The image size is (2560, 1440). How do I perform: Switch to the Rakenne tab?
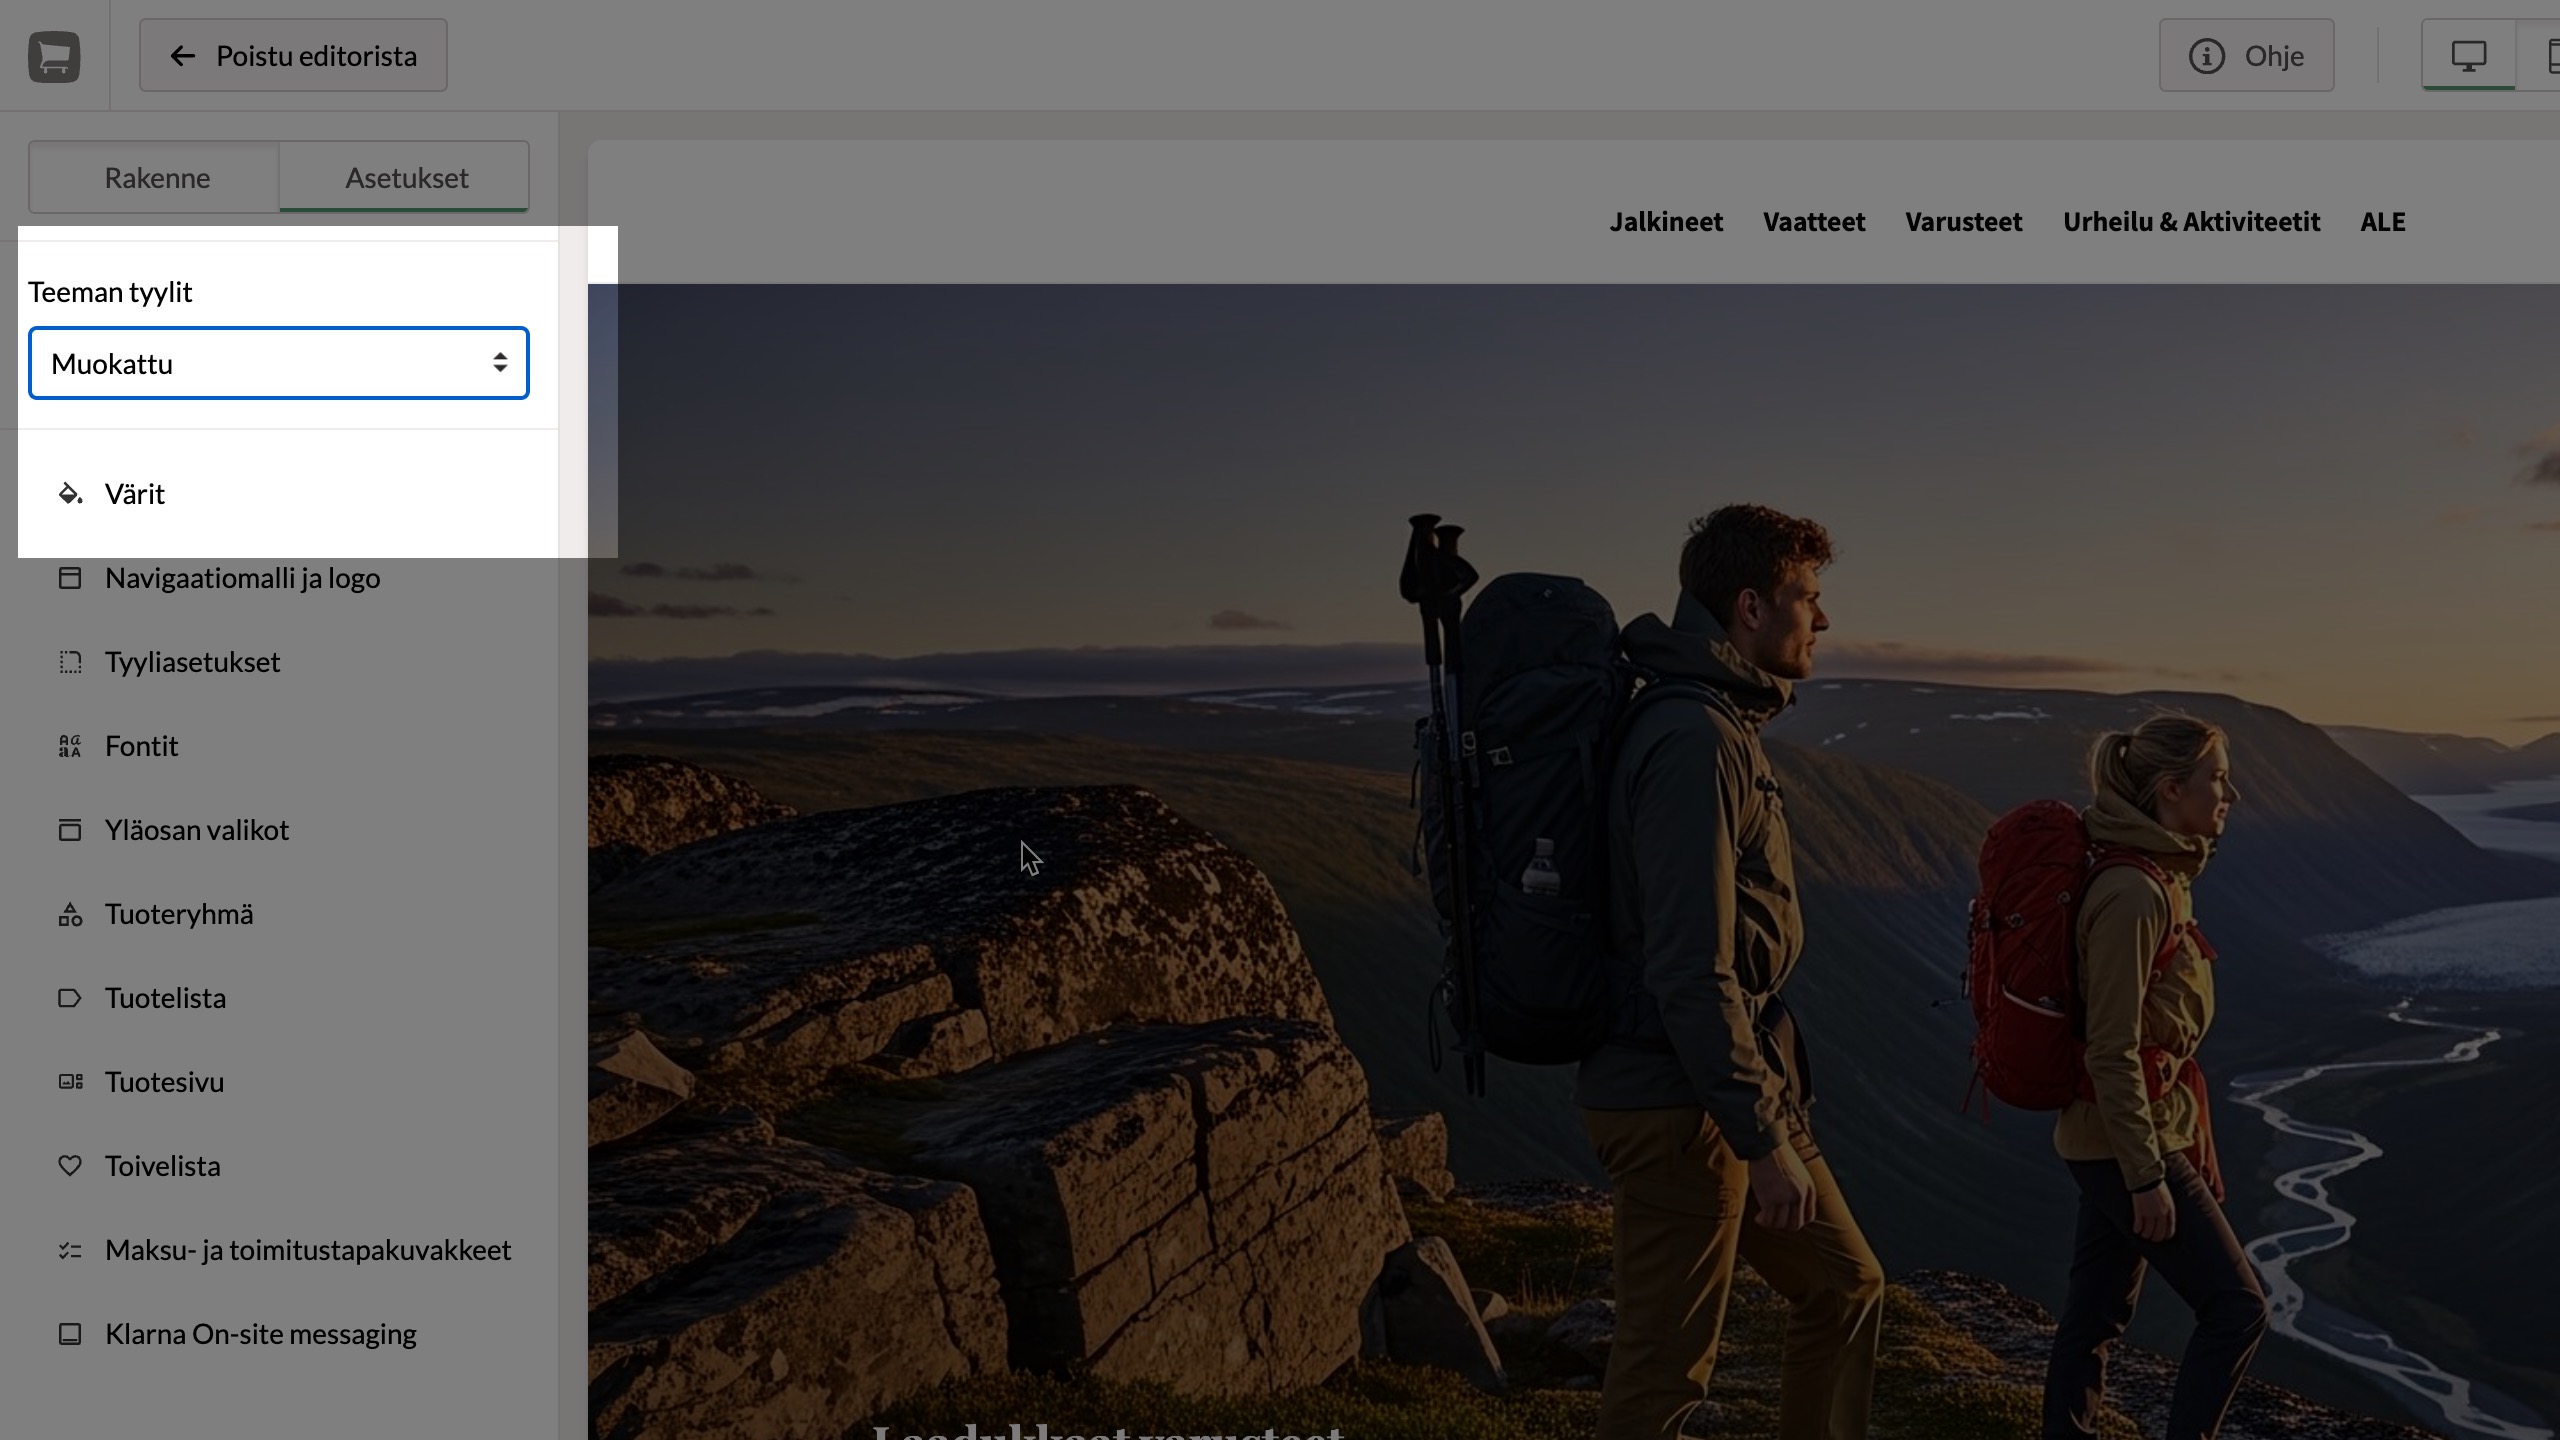pos(157,178)
